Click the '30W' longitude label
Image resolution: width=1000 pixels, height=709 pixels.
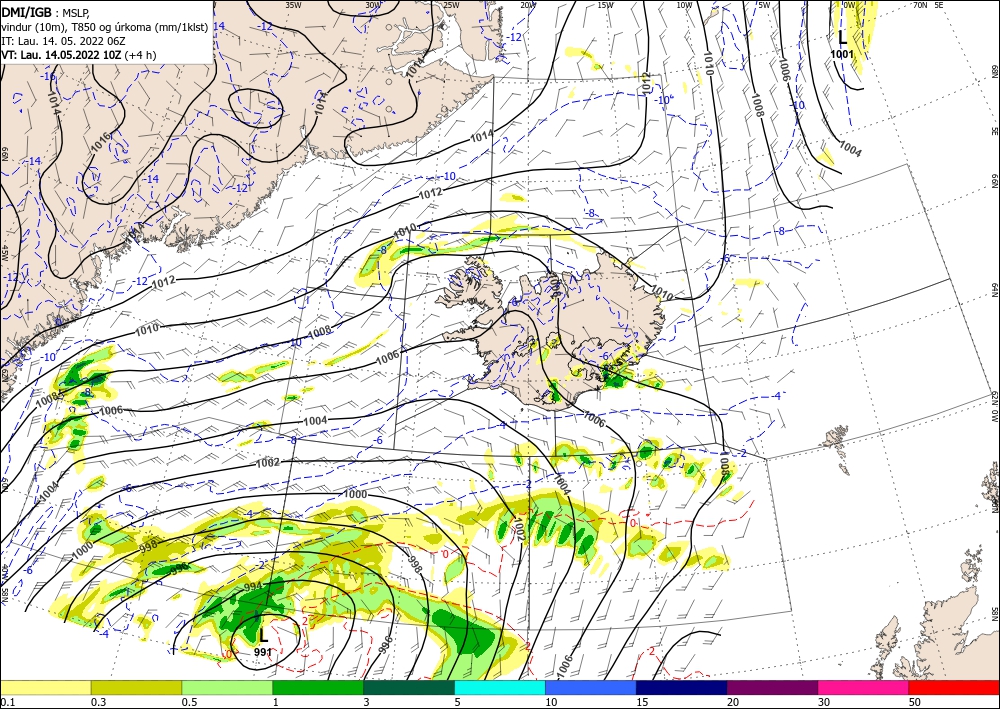[x=373, y=5]
